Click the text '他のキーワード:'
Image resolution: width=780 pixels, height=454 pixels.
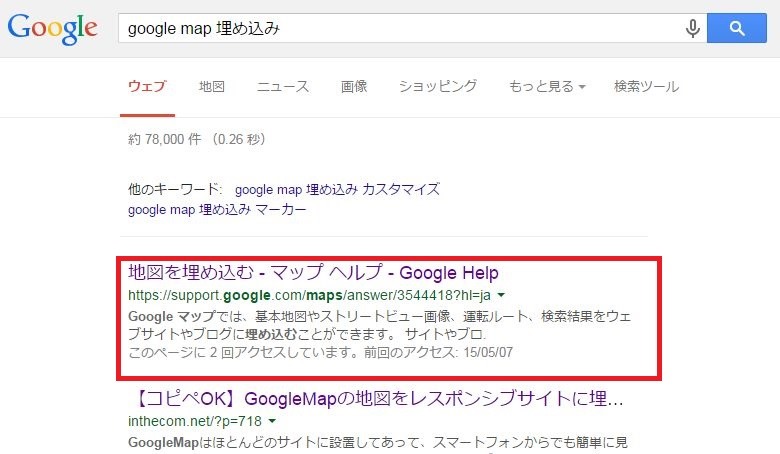point(175,189)
